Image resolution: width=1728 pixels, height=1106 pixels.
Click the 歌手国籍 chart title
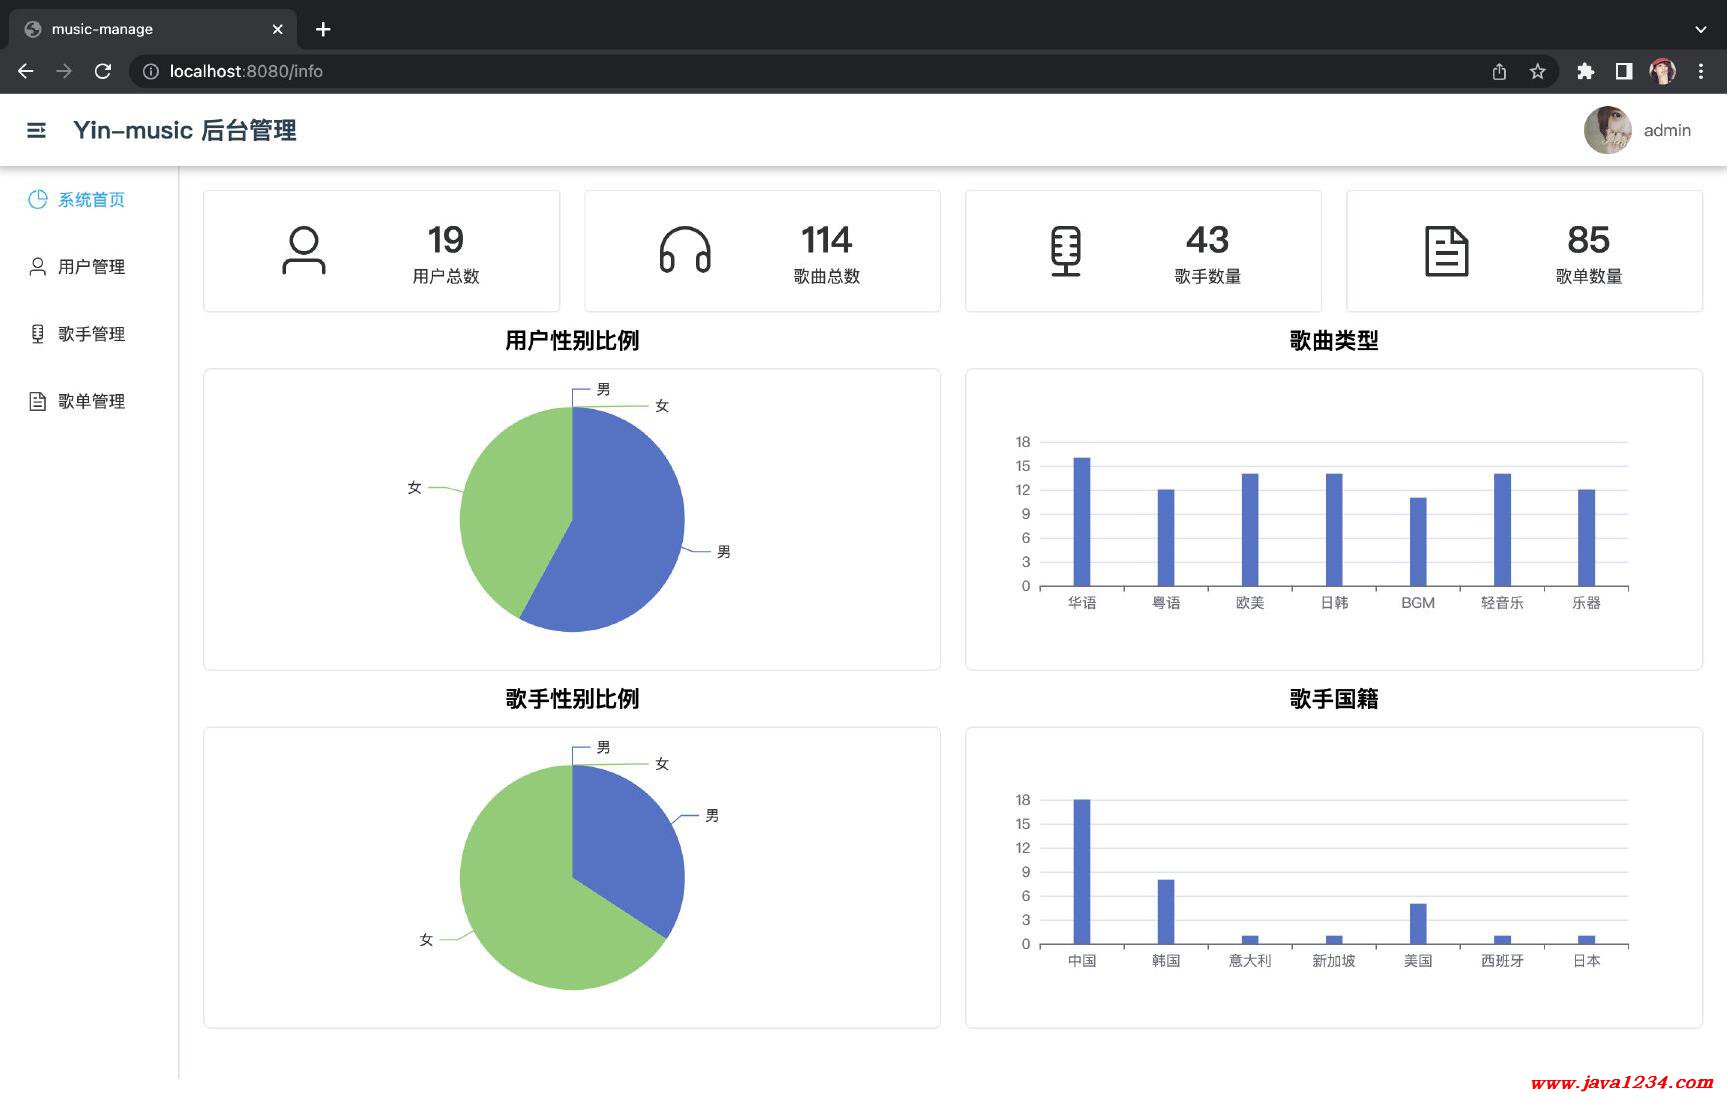(1334, 698)
